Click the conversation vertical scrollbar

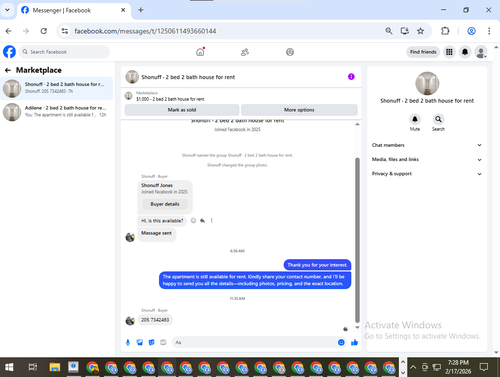[357, 240]
